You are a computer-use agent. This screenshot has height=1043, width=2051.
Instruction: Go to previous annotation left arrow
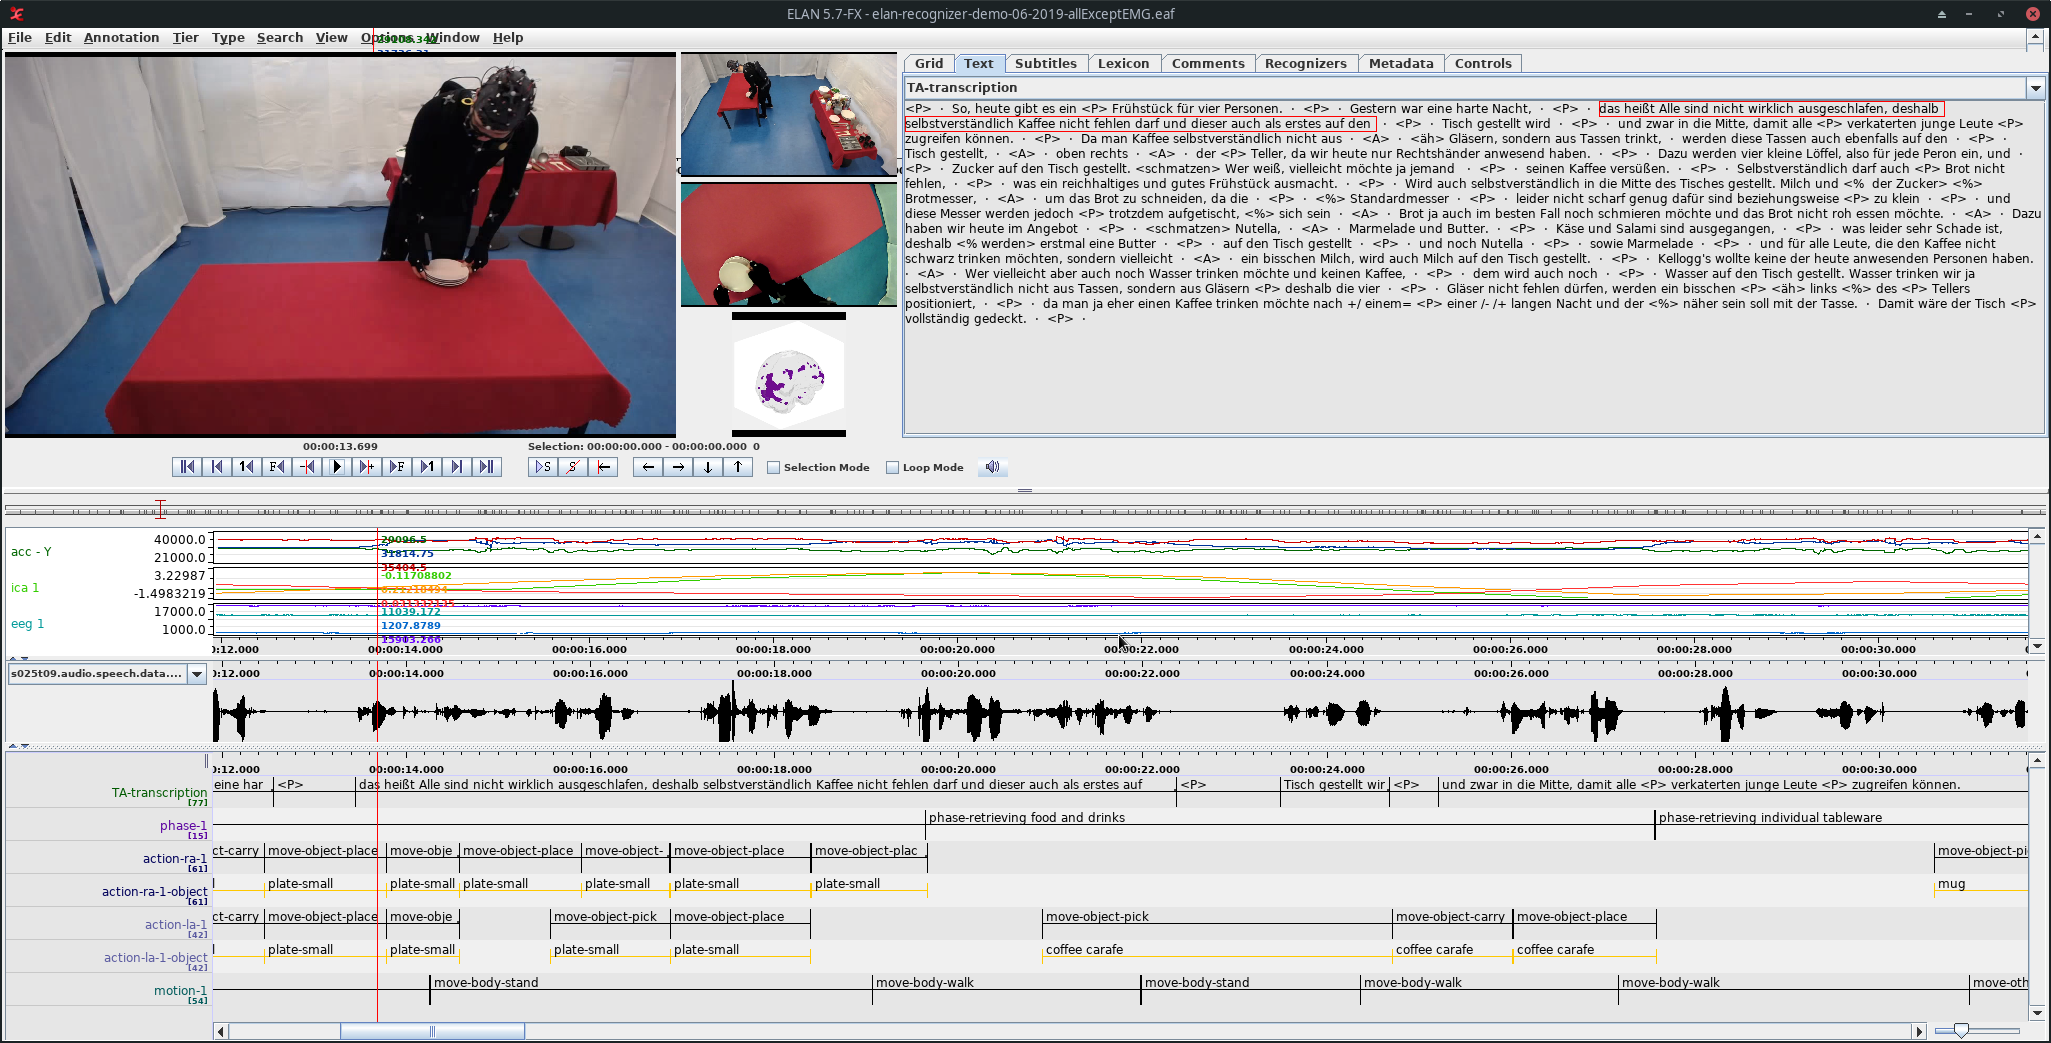click(x=648, y=467)
